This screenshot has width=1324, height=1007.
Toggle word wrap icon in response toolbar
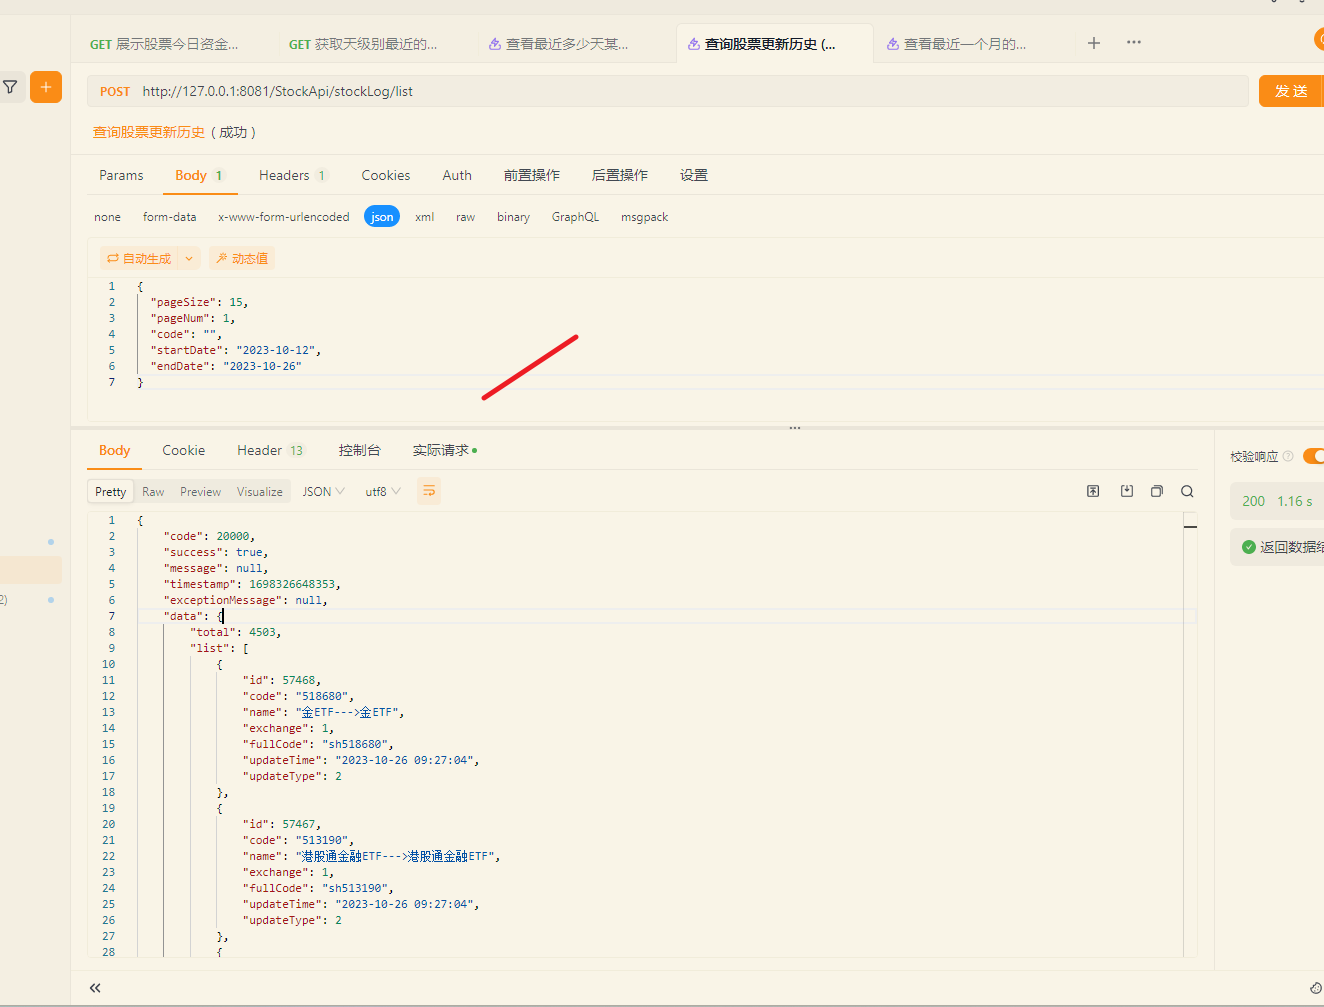[429, 491]
